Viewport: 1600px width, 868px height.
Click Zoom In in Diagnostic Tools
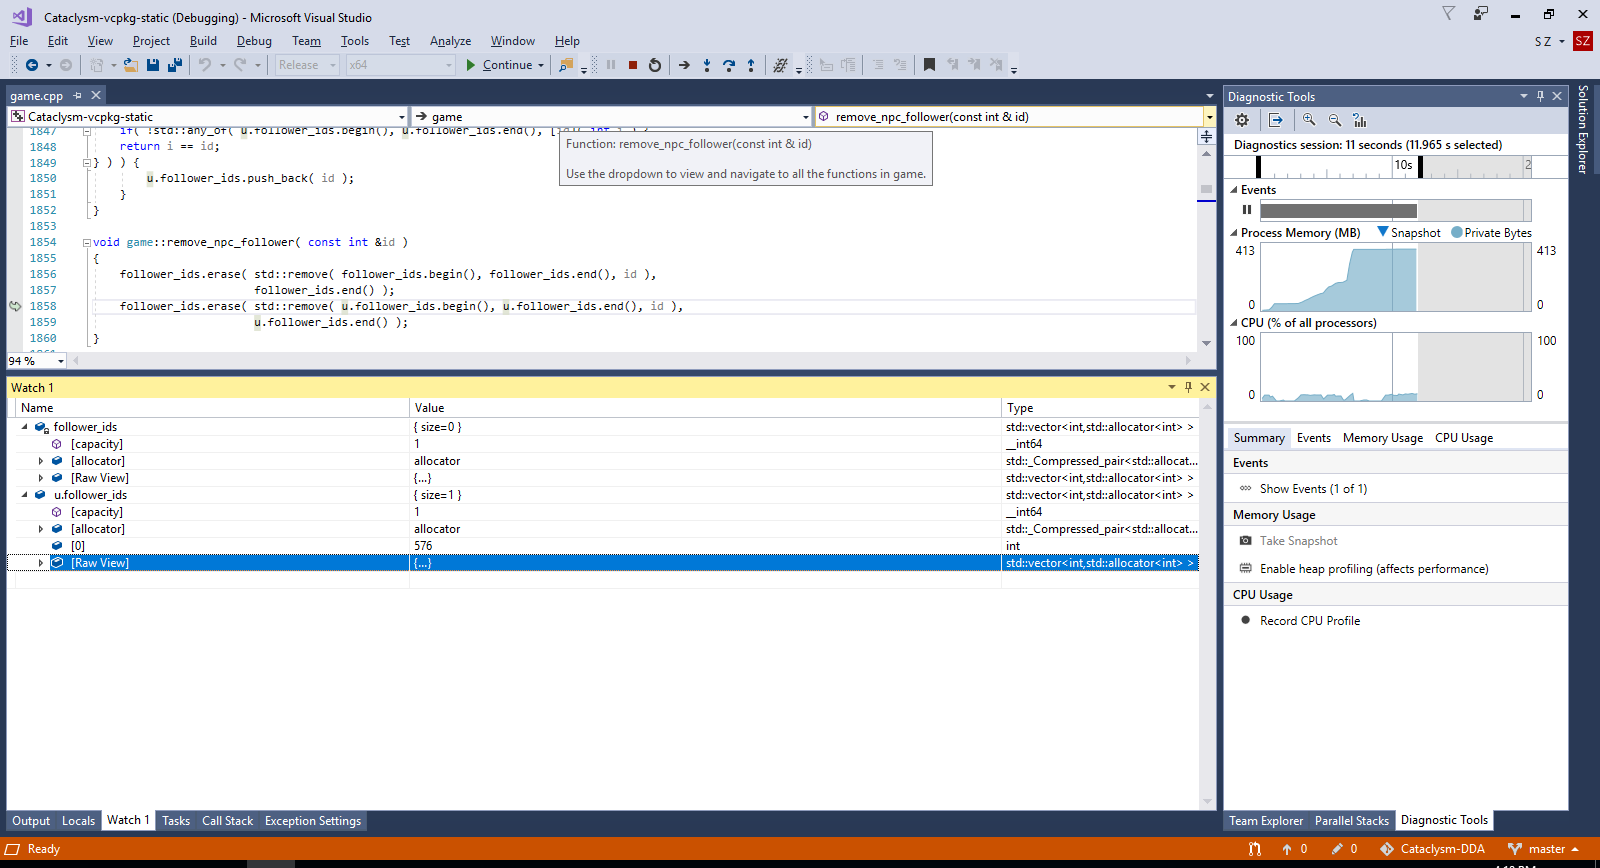tap(1309, 120)
